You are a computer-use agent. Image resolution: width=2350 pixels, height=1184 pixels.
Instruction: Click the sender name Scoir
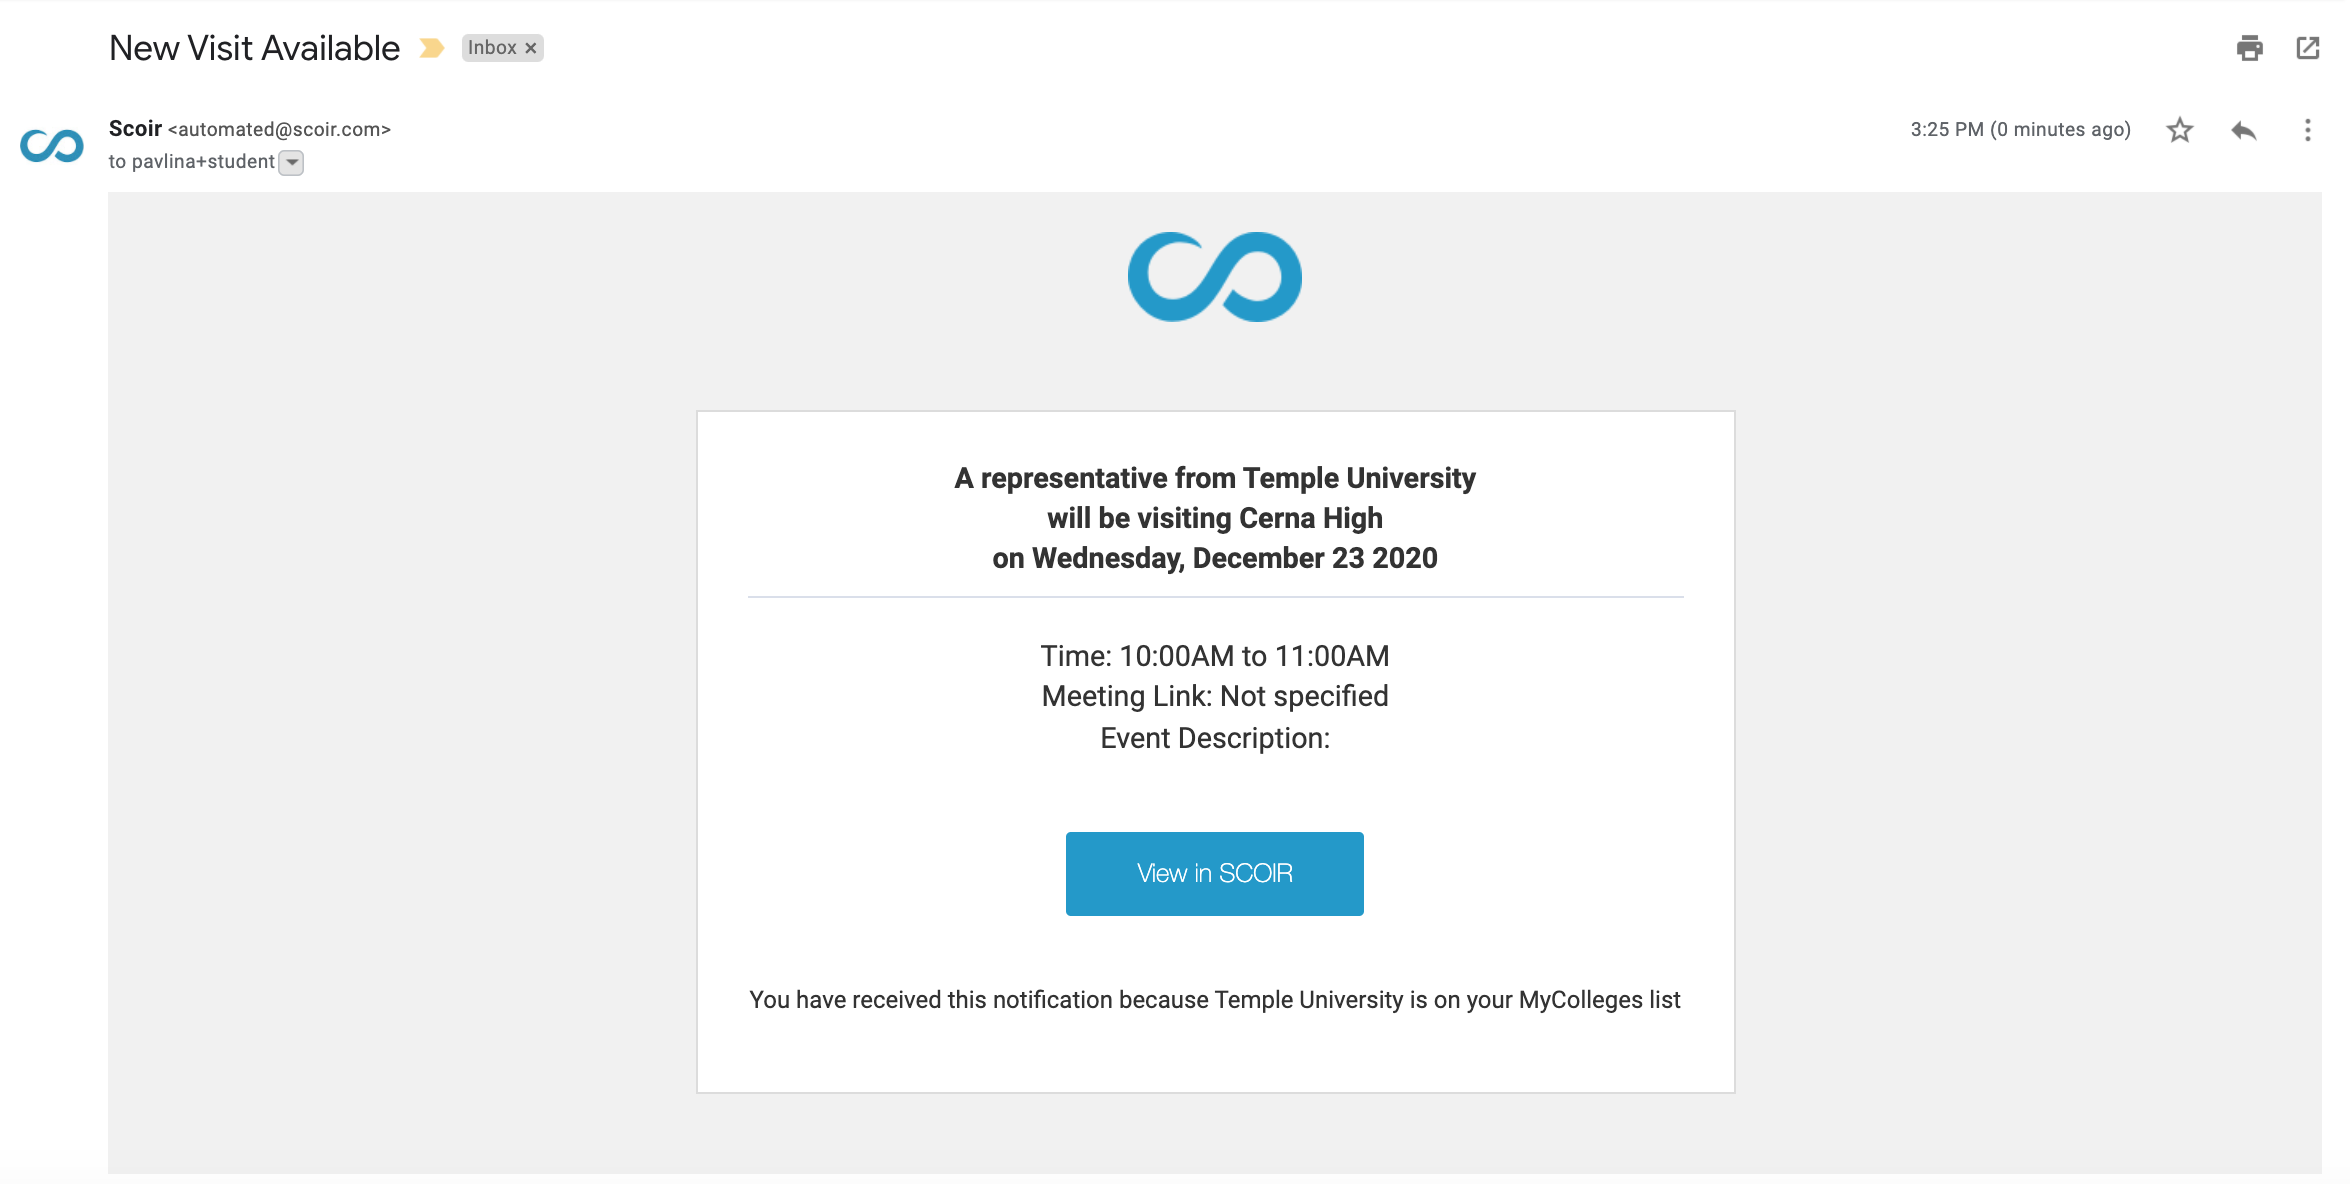[x=135, y=129]
